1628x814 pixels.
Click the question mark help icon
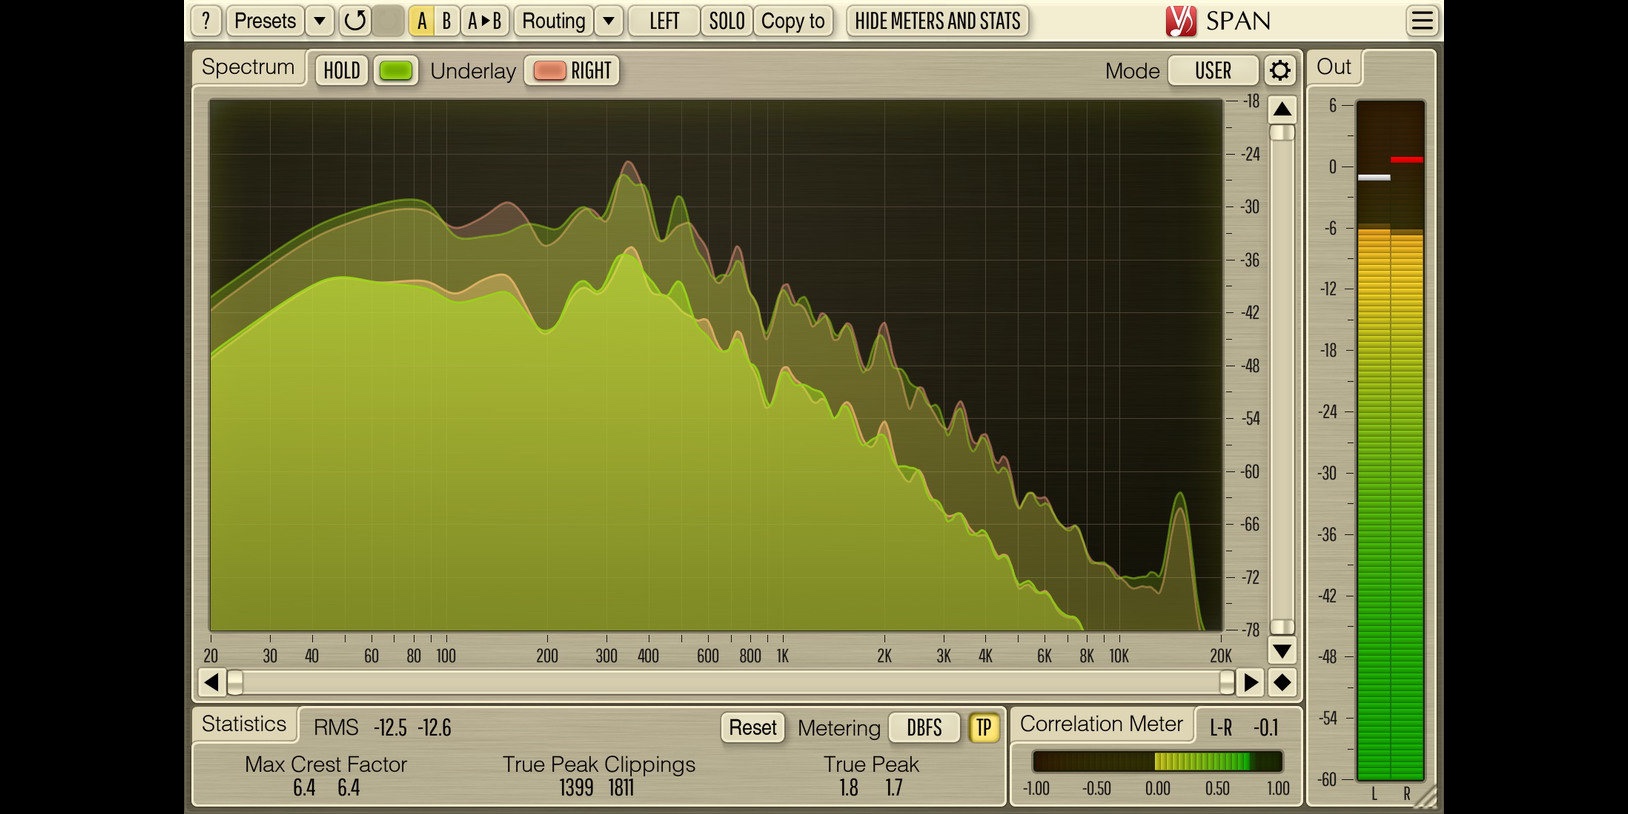(x=206, y=21)
